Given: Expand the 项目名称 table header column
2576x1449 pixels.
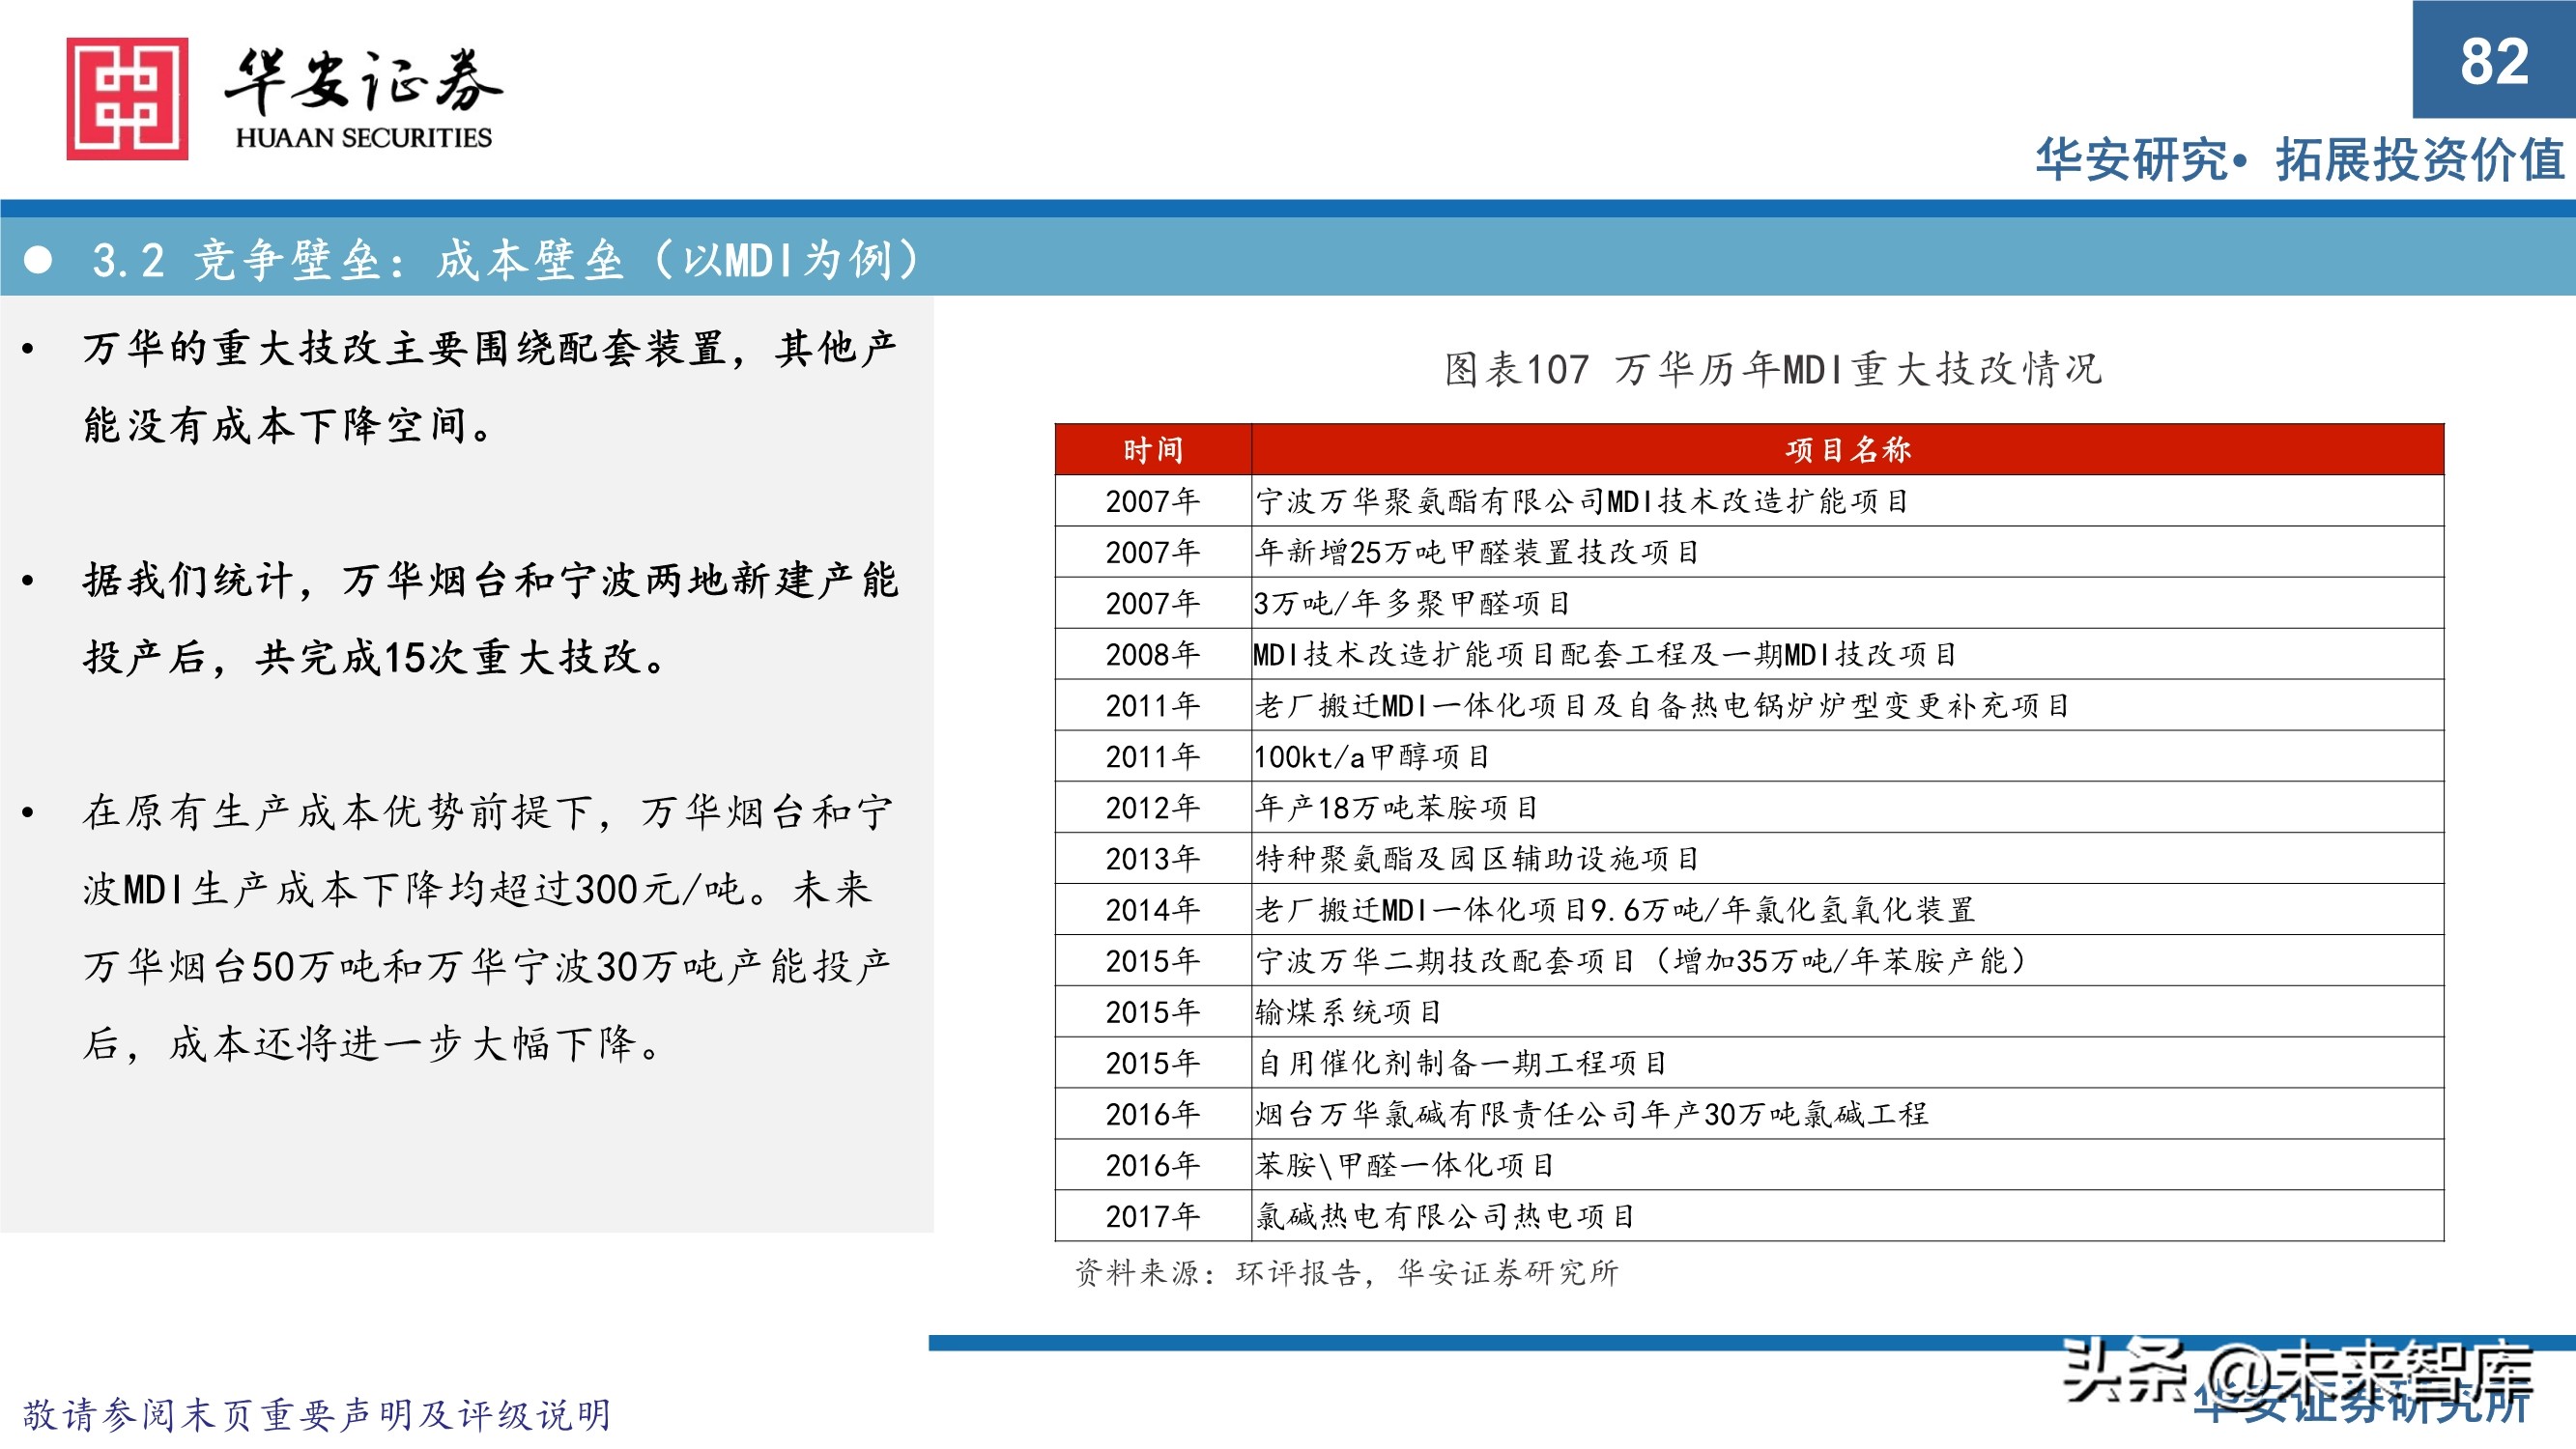Looking at the screenshot, I should 1850,453.
